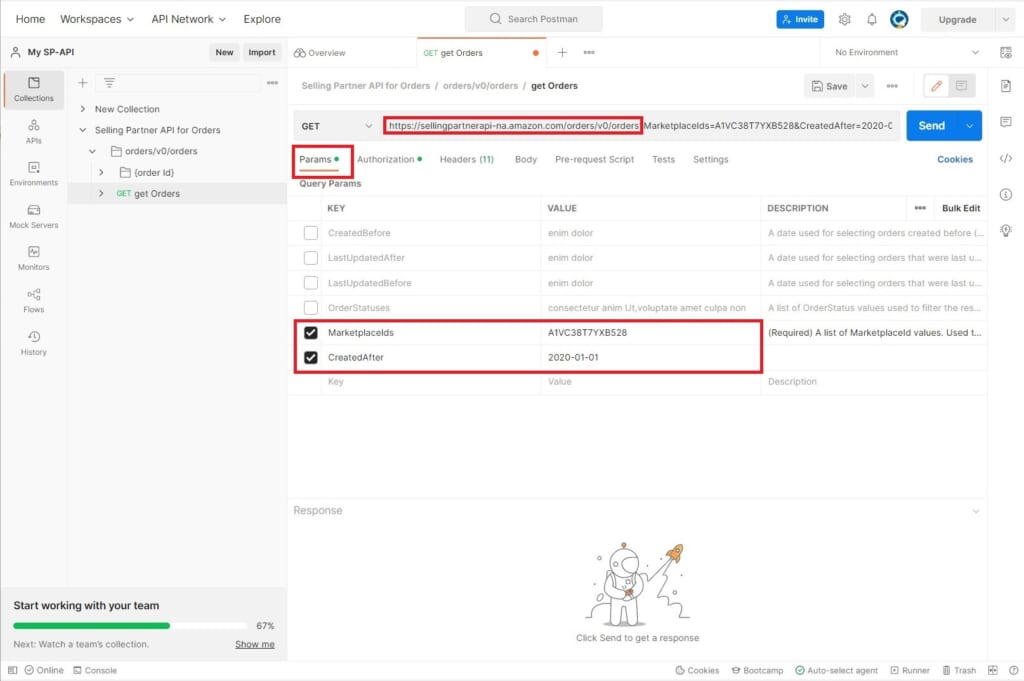Click the MarketplaceIds value A1VC38T7YXB528
The height and width of the screenshot is (681, 1024).
[587, 332]
